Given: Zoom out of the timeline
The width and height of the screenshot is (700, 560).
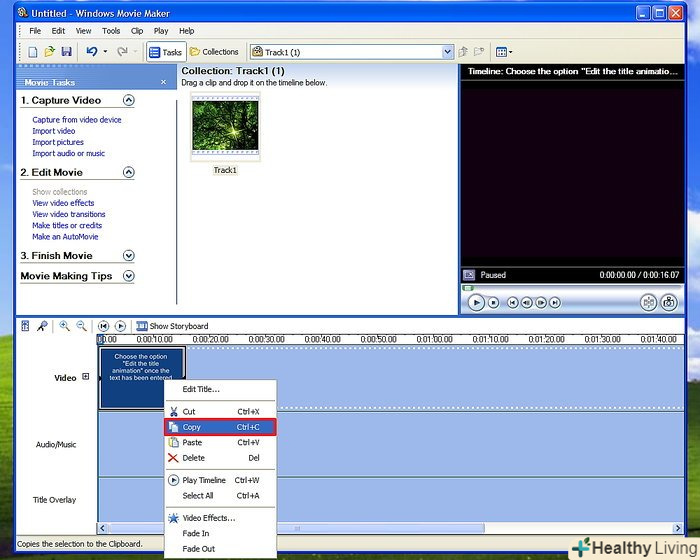Looking at the screenshot, I should [x=81, y=326].
